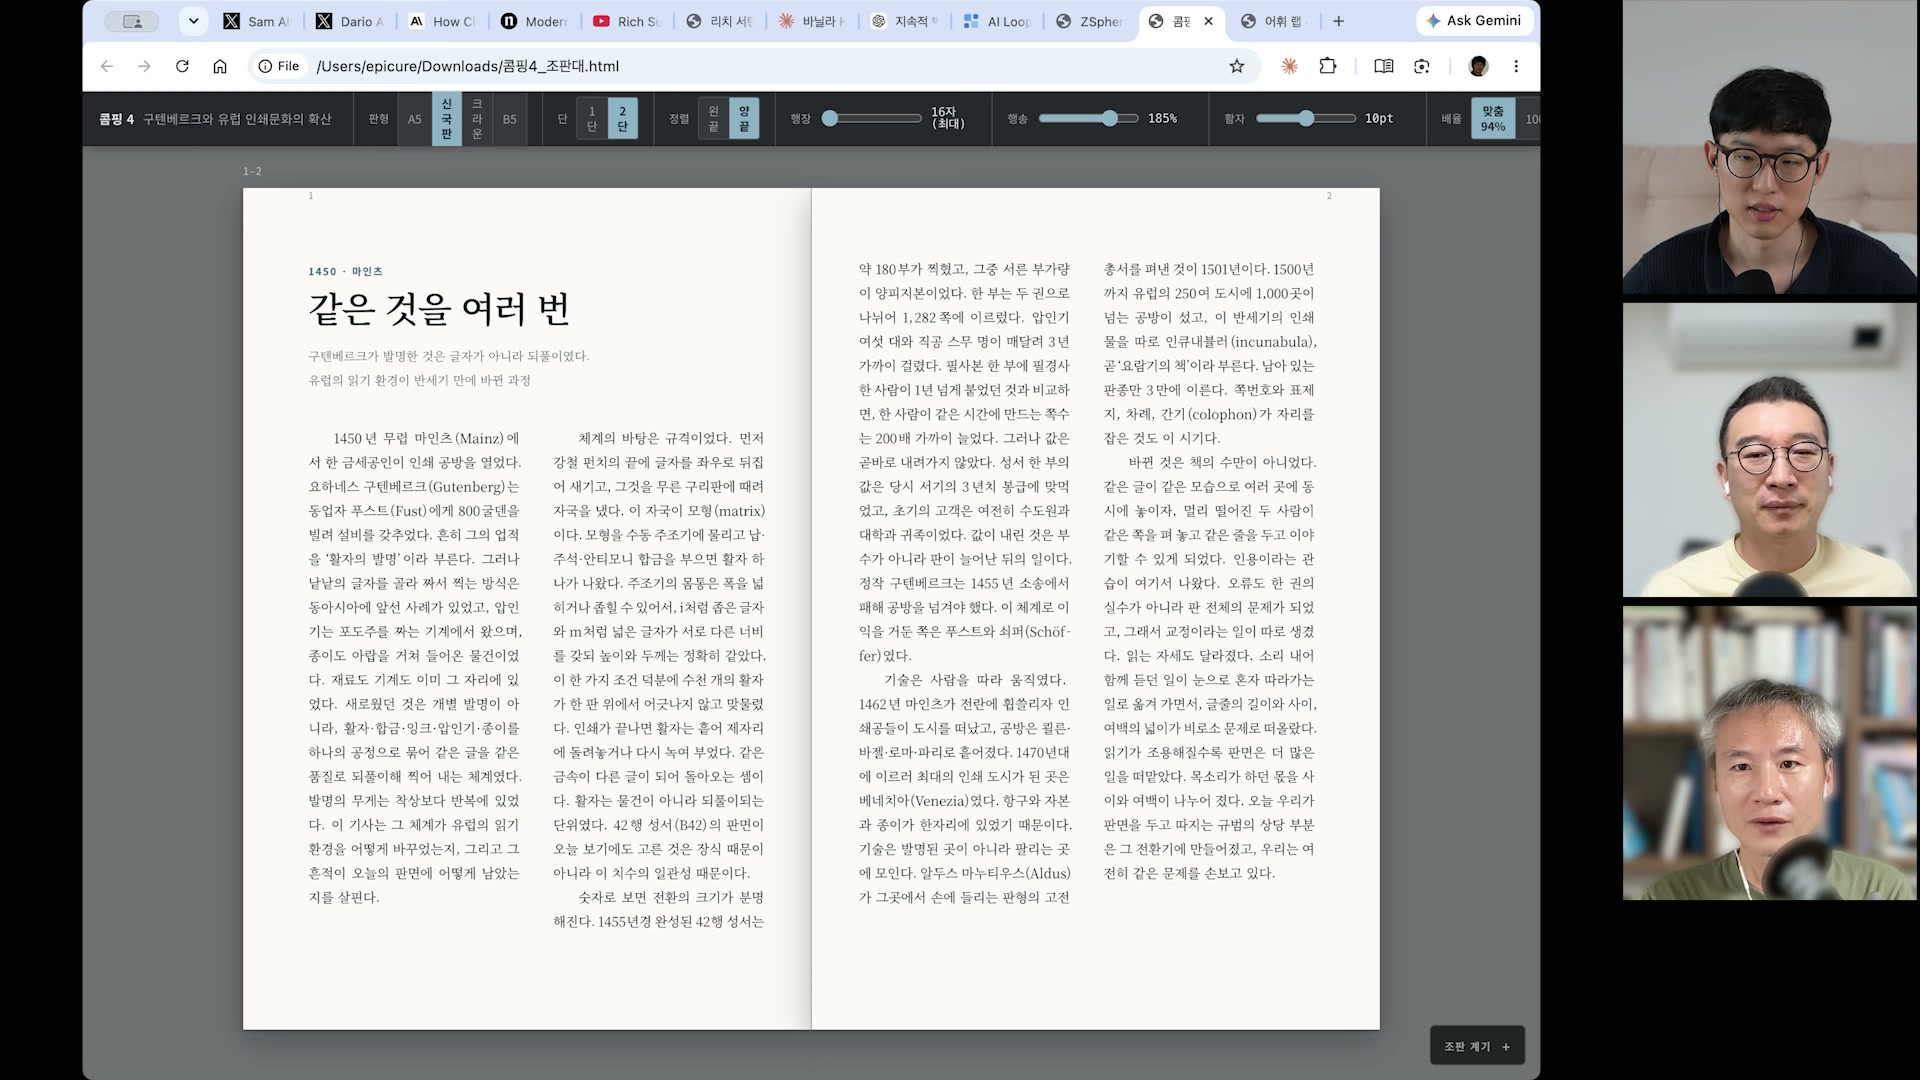Switch to 1단 single column layout
This screenshot has width=1920, height=1080.
coord(592,119)
